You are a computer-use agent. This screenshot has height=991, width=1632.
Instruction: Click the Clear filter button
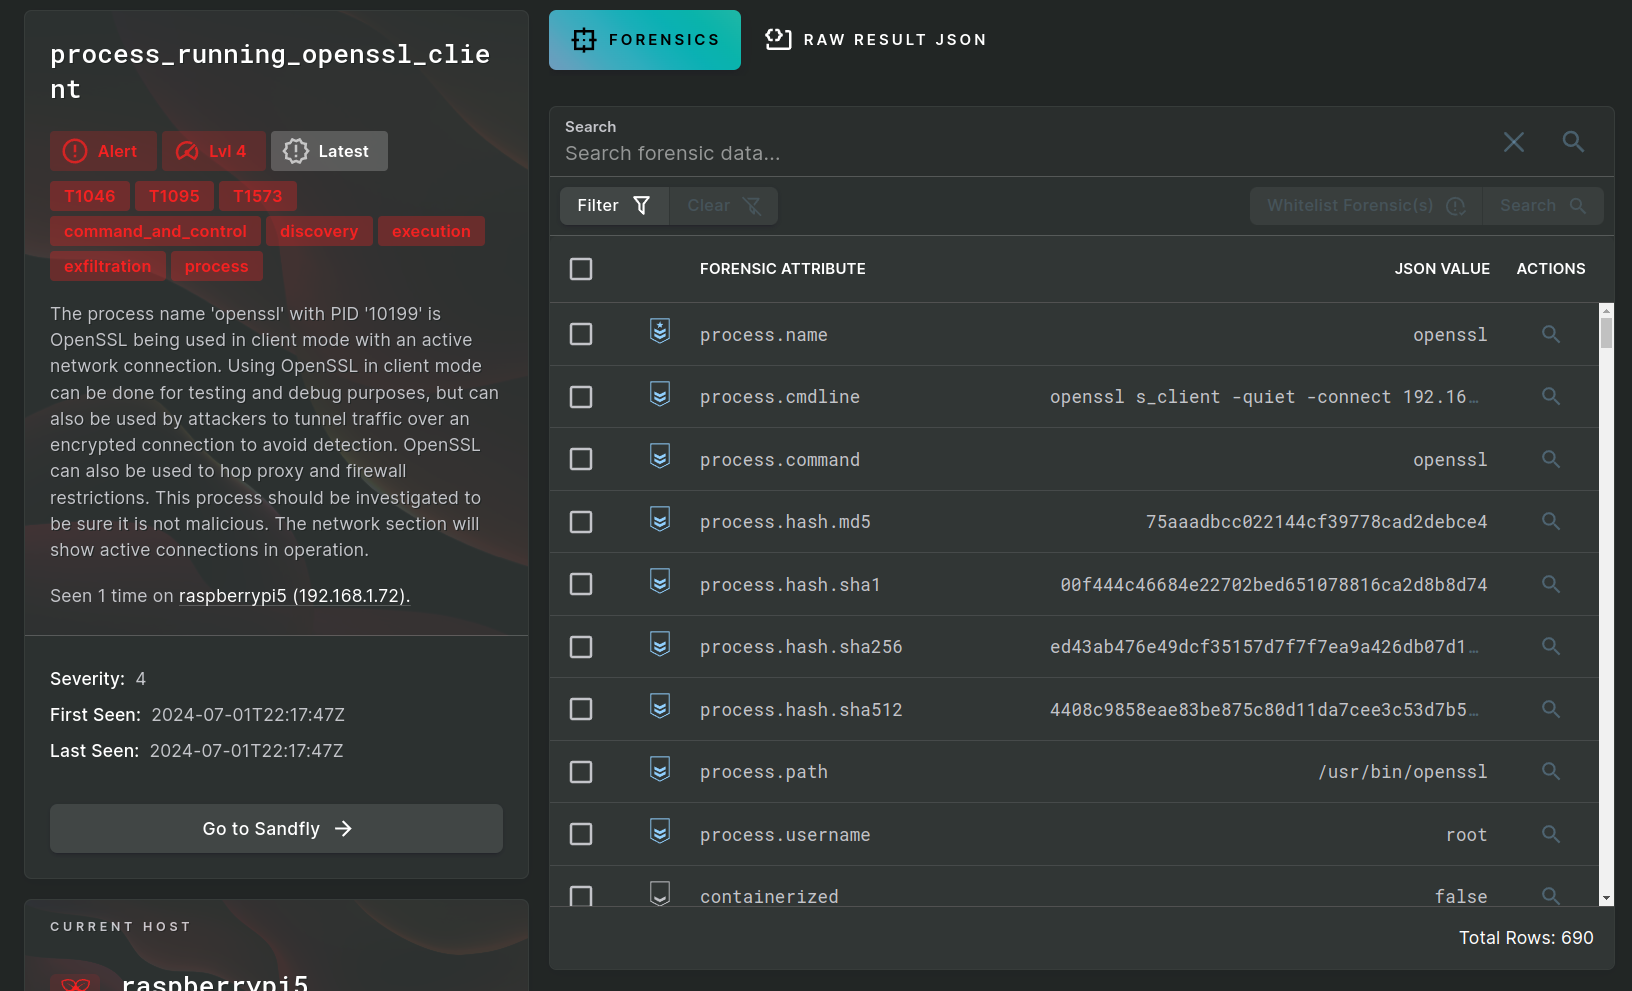[x=723, y=205]
